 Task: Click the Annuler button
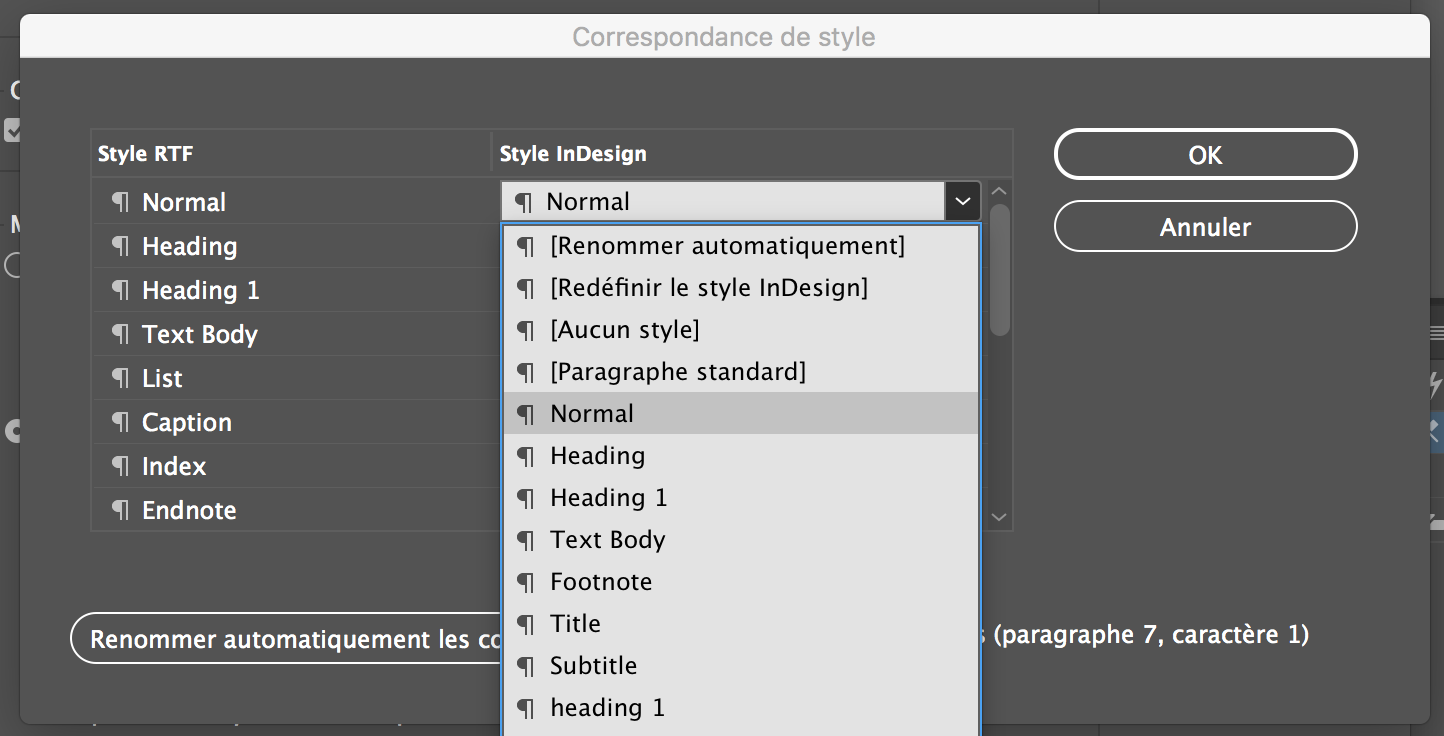click(x=1205, y=227)
